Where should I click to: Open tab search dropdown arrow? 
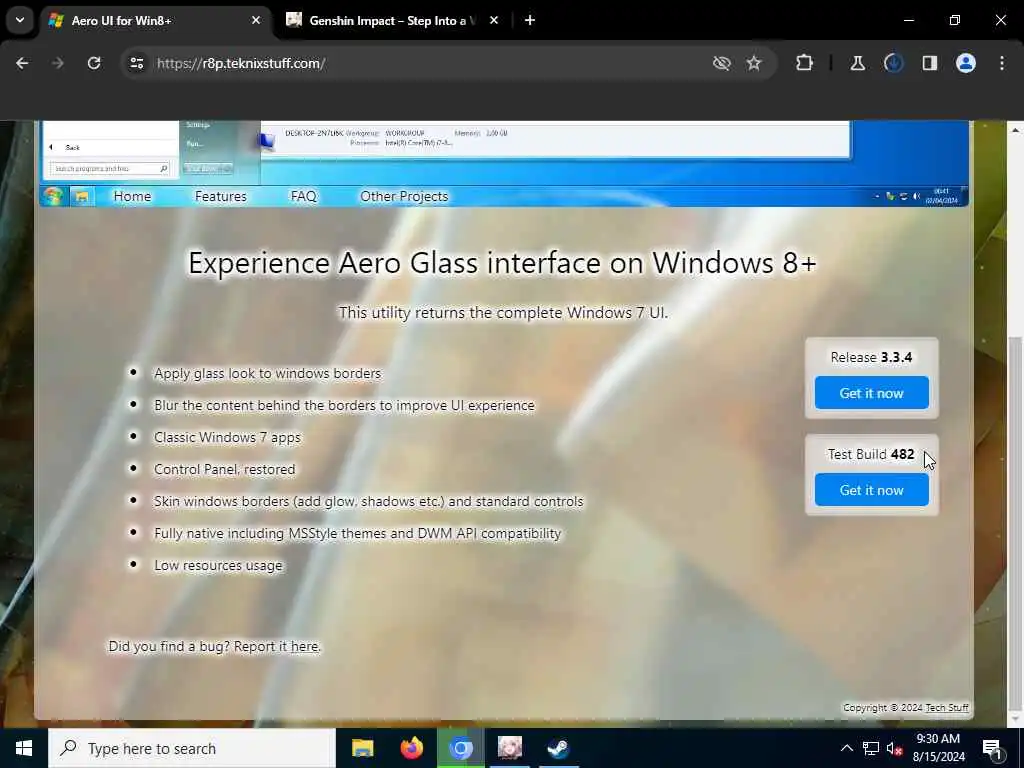[20, 20]
